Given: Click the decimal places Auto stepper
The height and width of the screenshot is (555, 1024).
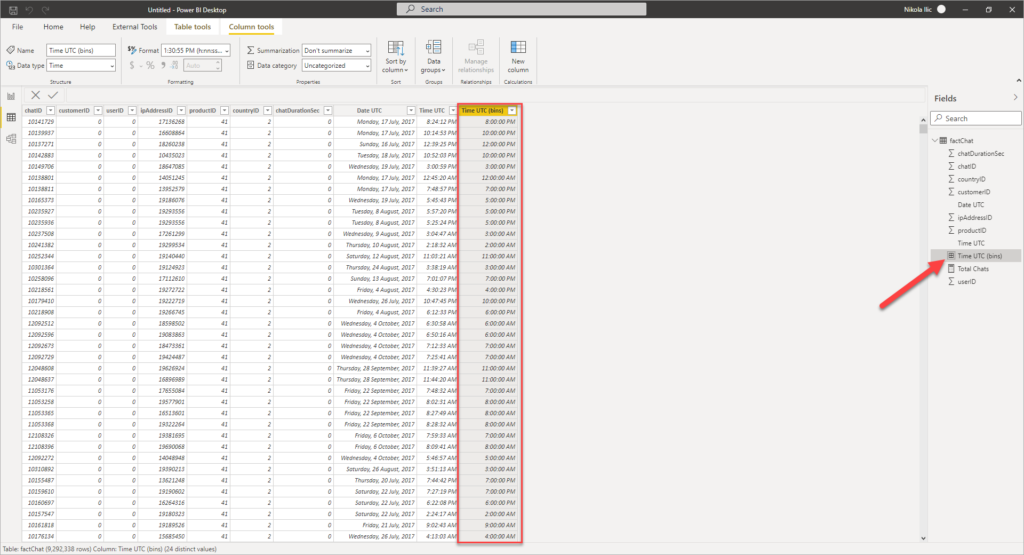Looking at the screenshot, I should pyautogui.click(x=202, y=65).
